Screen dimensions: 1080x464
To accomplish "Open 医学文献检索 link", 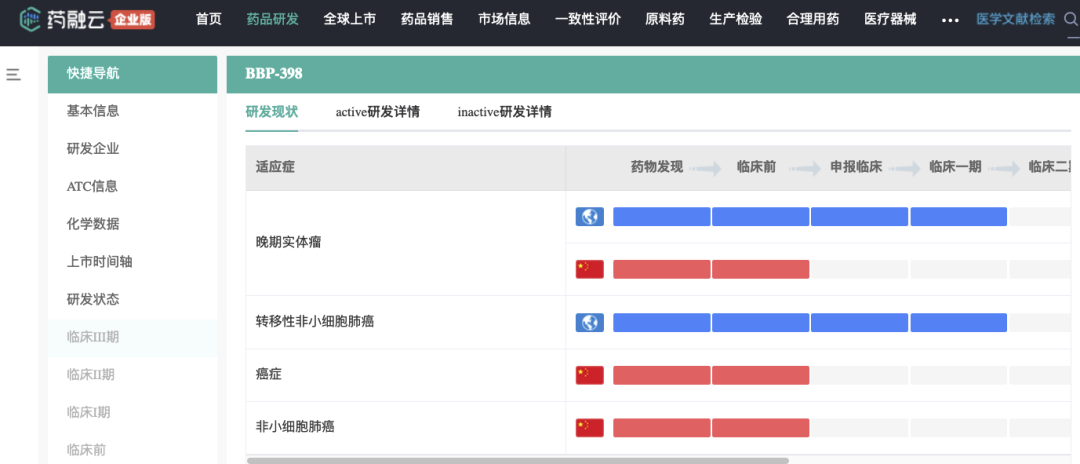I will pos(1015,19).
